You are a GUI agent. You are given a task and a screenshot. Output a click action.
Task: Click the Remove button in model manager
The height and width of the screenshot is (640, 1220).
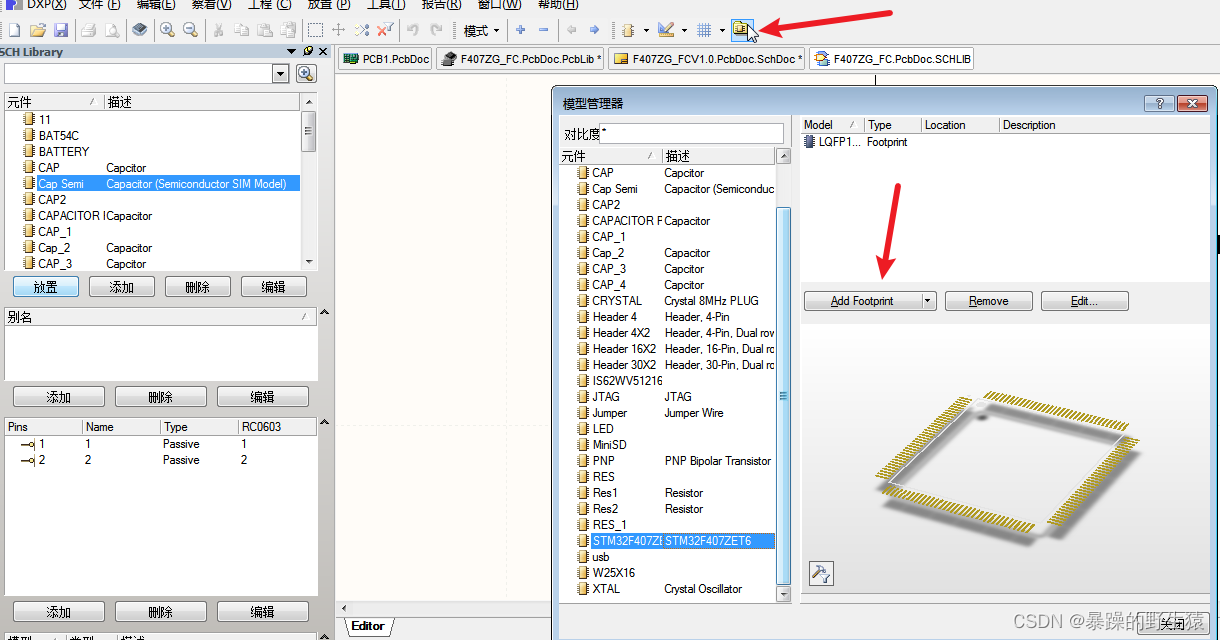988,301
